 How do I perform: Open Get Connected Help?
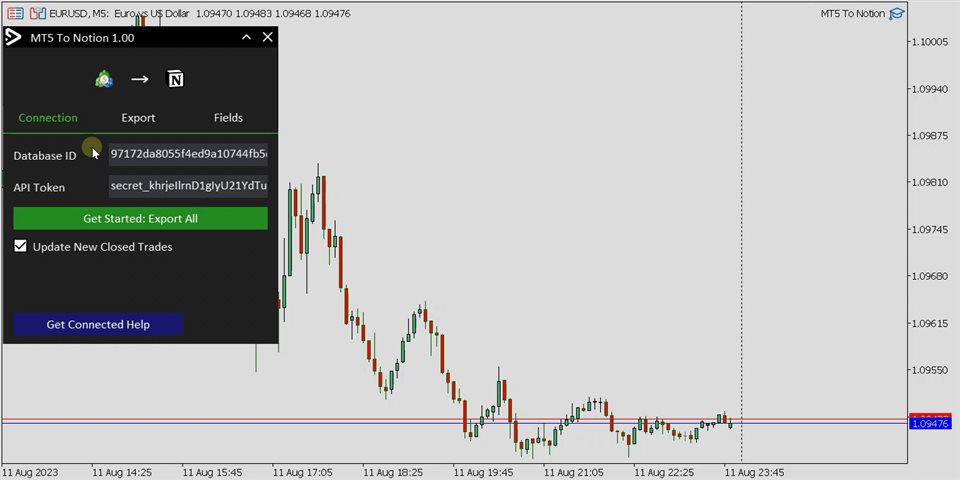click(98, 324)
